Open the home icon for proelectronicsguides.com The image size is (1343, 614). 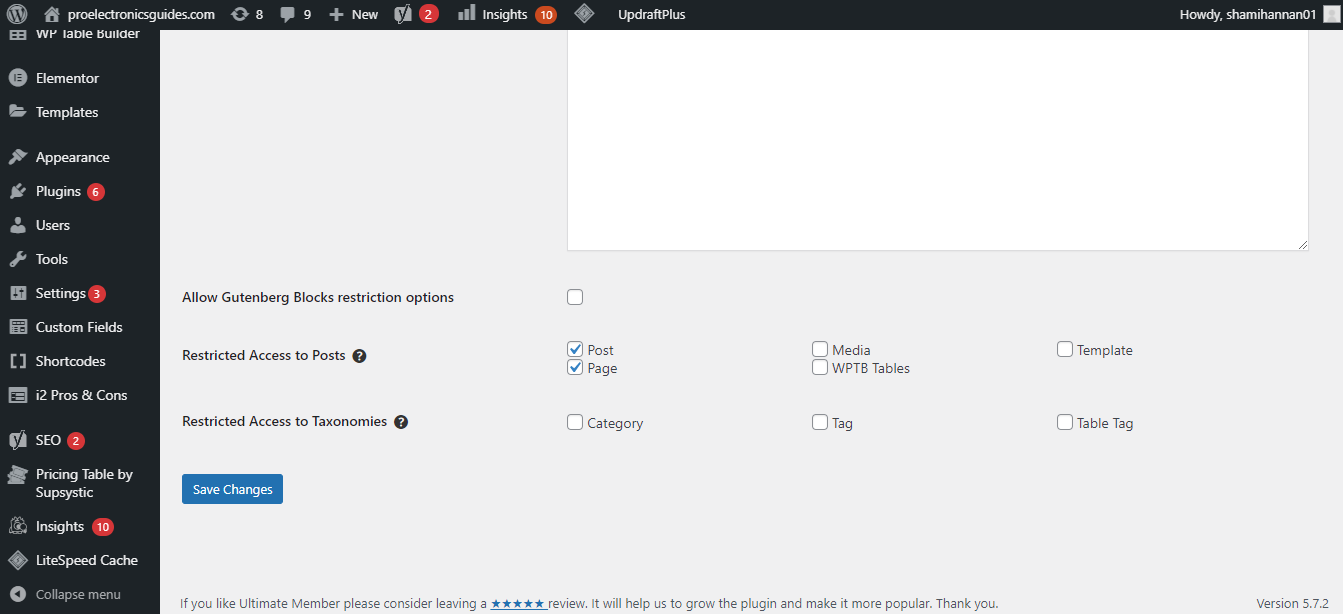coord(52,14)
